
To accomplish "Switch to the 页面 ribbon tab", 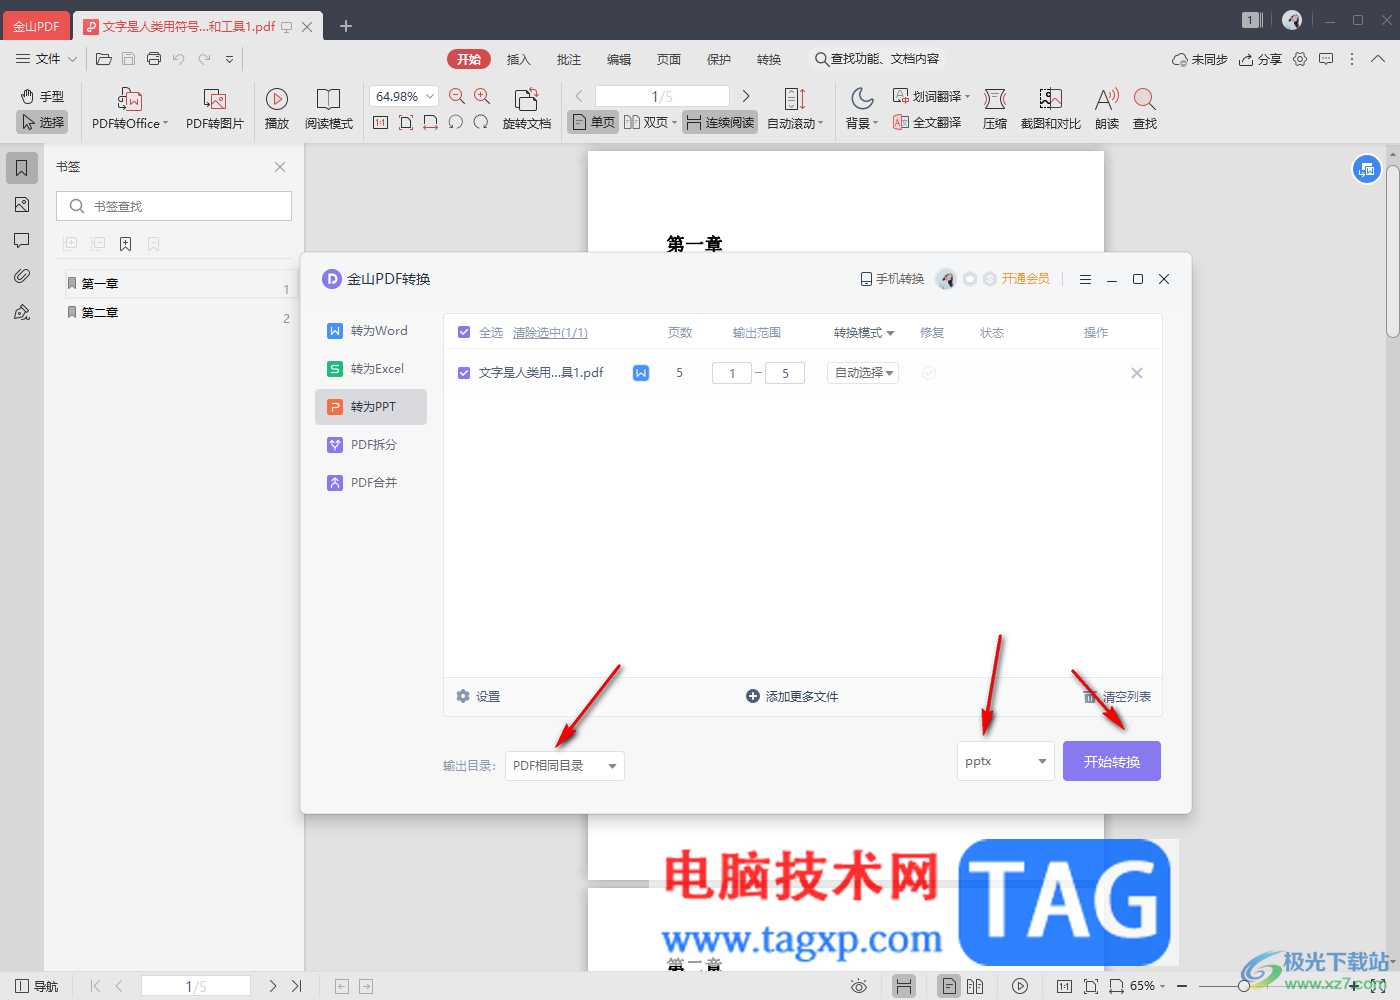I will [x=669, y=59].
